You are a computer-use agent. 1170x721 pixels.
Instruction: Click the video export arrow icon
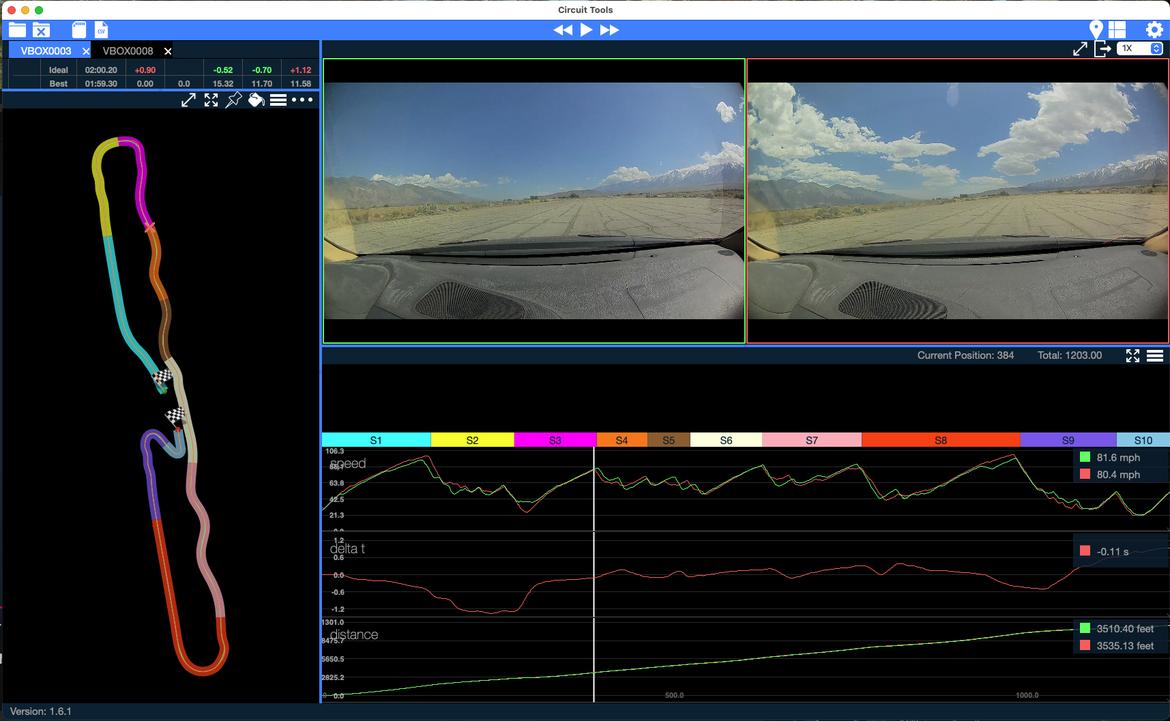pos(1103,49)
